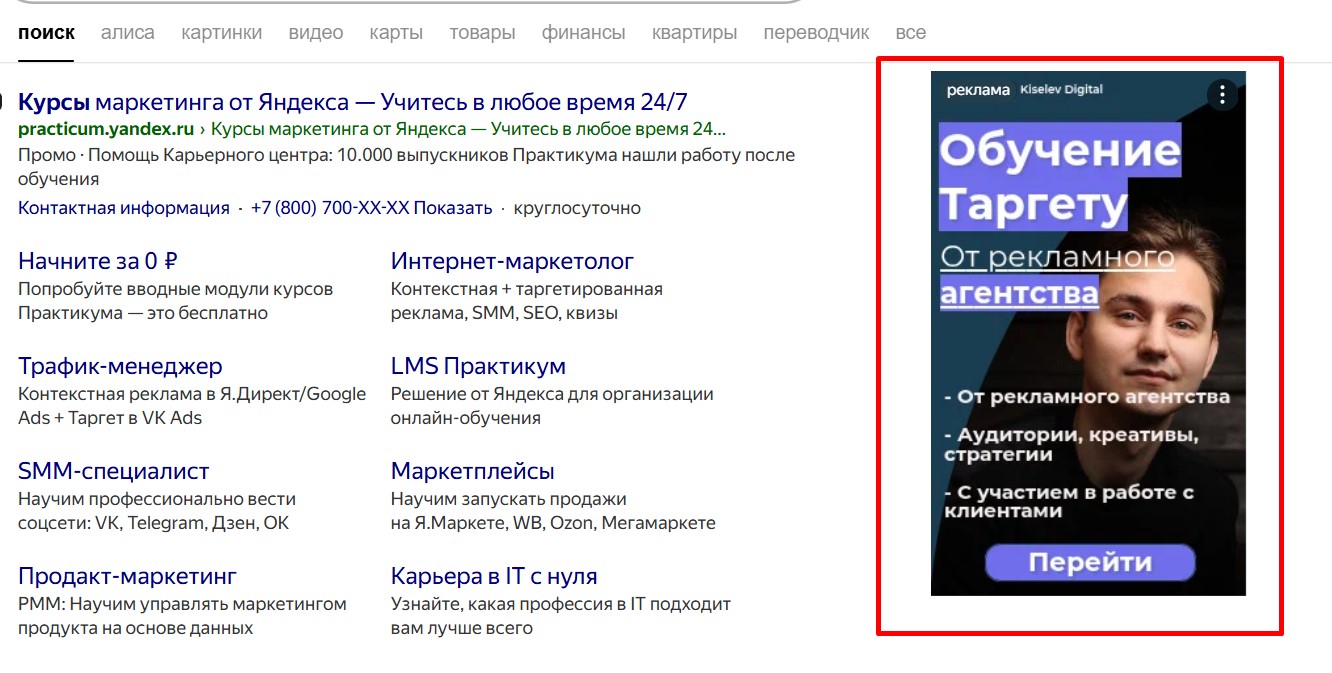Viewport: 1332px width, 673px height.
Task: Open the Трафик-менеджер sitelink
Action: [x=120, y=366]
